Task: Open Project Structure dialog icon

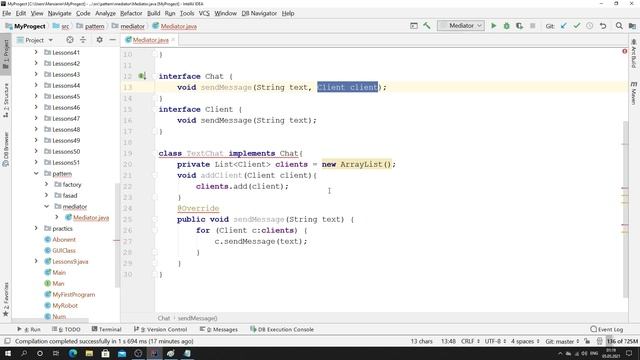Action: click(x=632, y=26)
